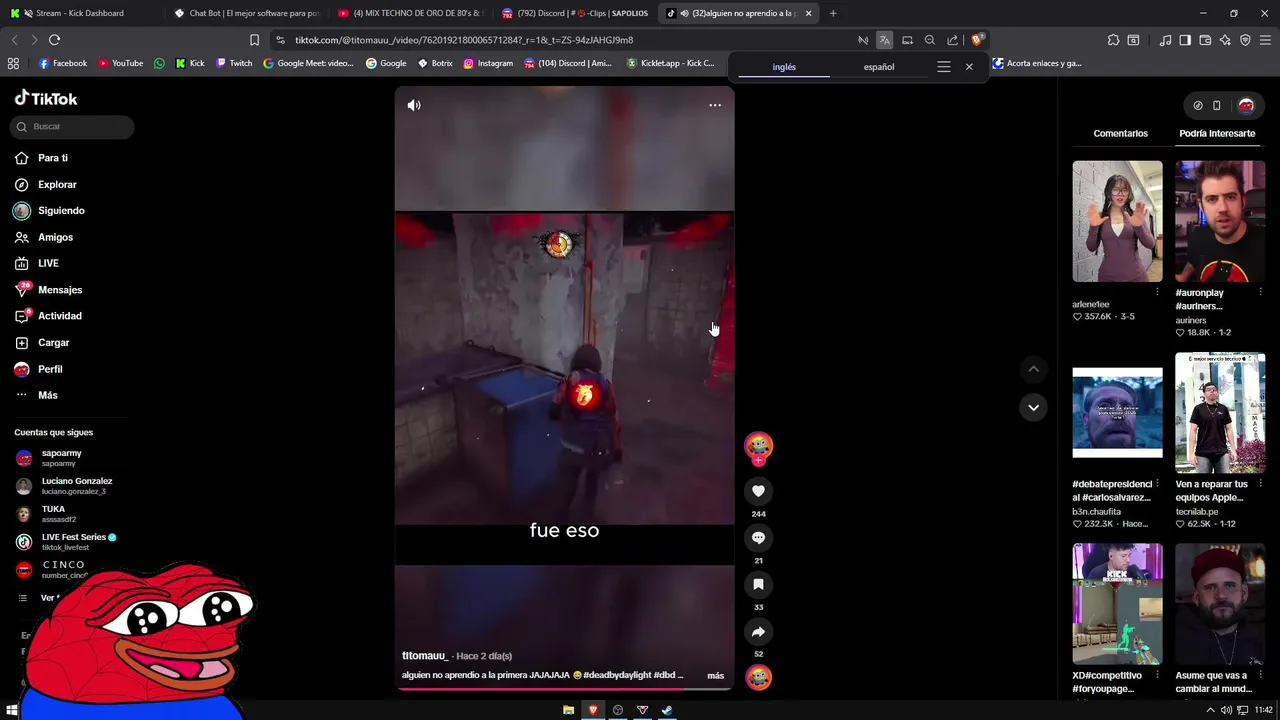This screenshot has height=720, width=1280.
Task: Open the #debatepresidencial video thumbnail
Action: click(x=1117, y=413)
